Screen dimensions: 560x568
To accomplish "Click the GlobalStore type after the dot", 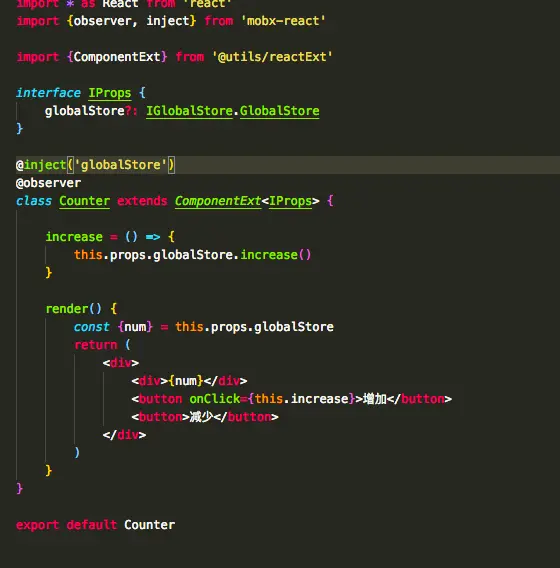I will [279, 111].
